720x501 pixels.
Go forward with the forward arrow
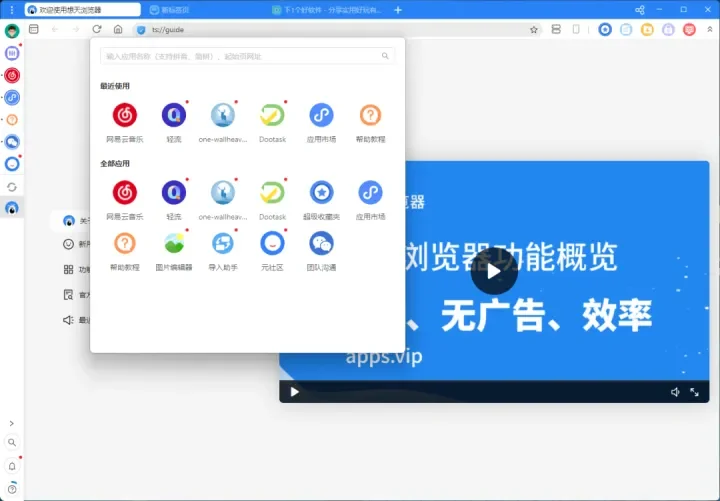click(76, 29)
